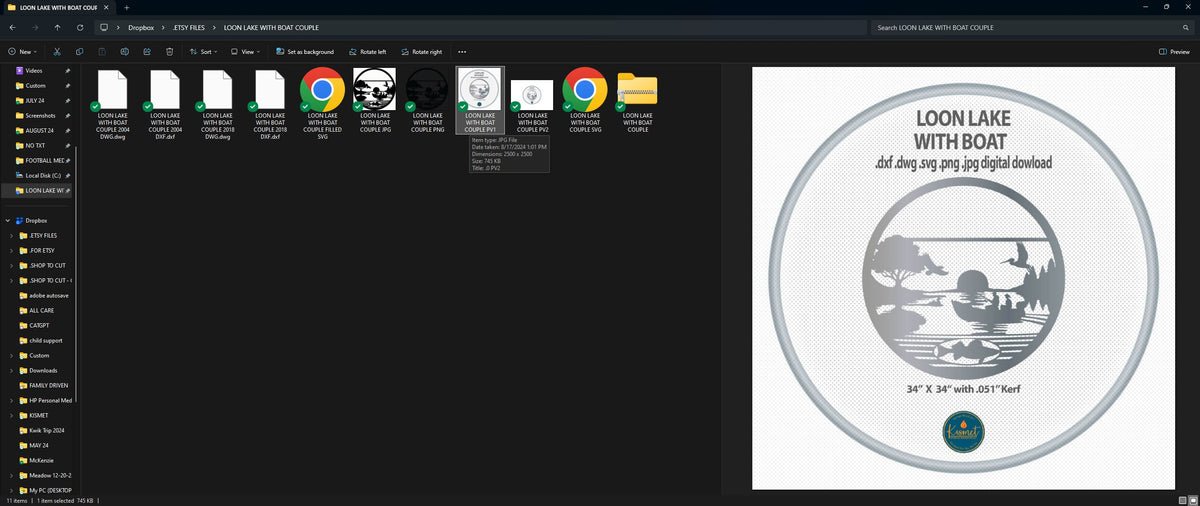Open the New dropdown menu
This screenshot has width=1200, height=506.
pos(22,51)
